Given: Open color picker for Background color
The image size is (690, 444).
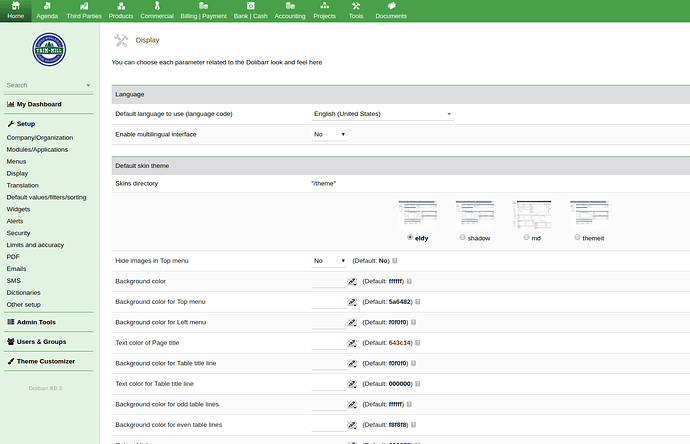Looking at the screenshot, I should [352, 282].
